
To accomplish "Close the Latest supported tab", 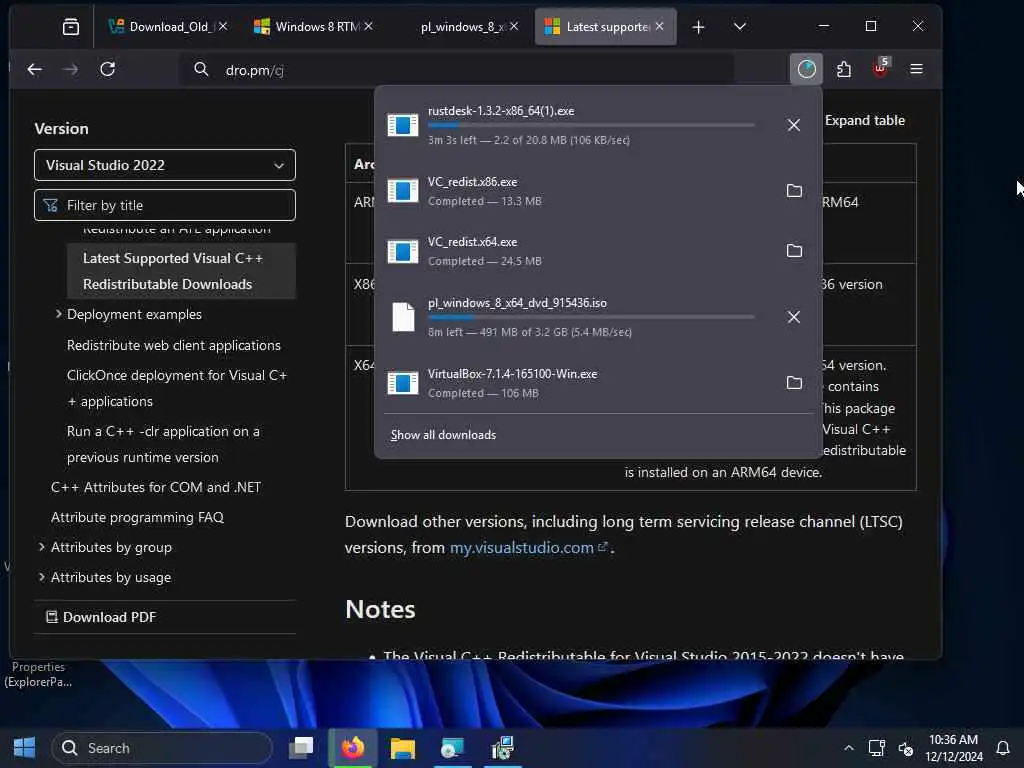I will 660,26.
